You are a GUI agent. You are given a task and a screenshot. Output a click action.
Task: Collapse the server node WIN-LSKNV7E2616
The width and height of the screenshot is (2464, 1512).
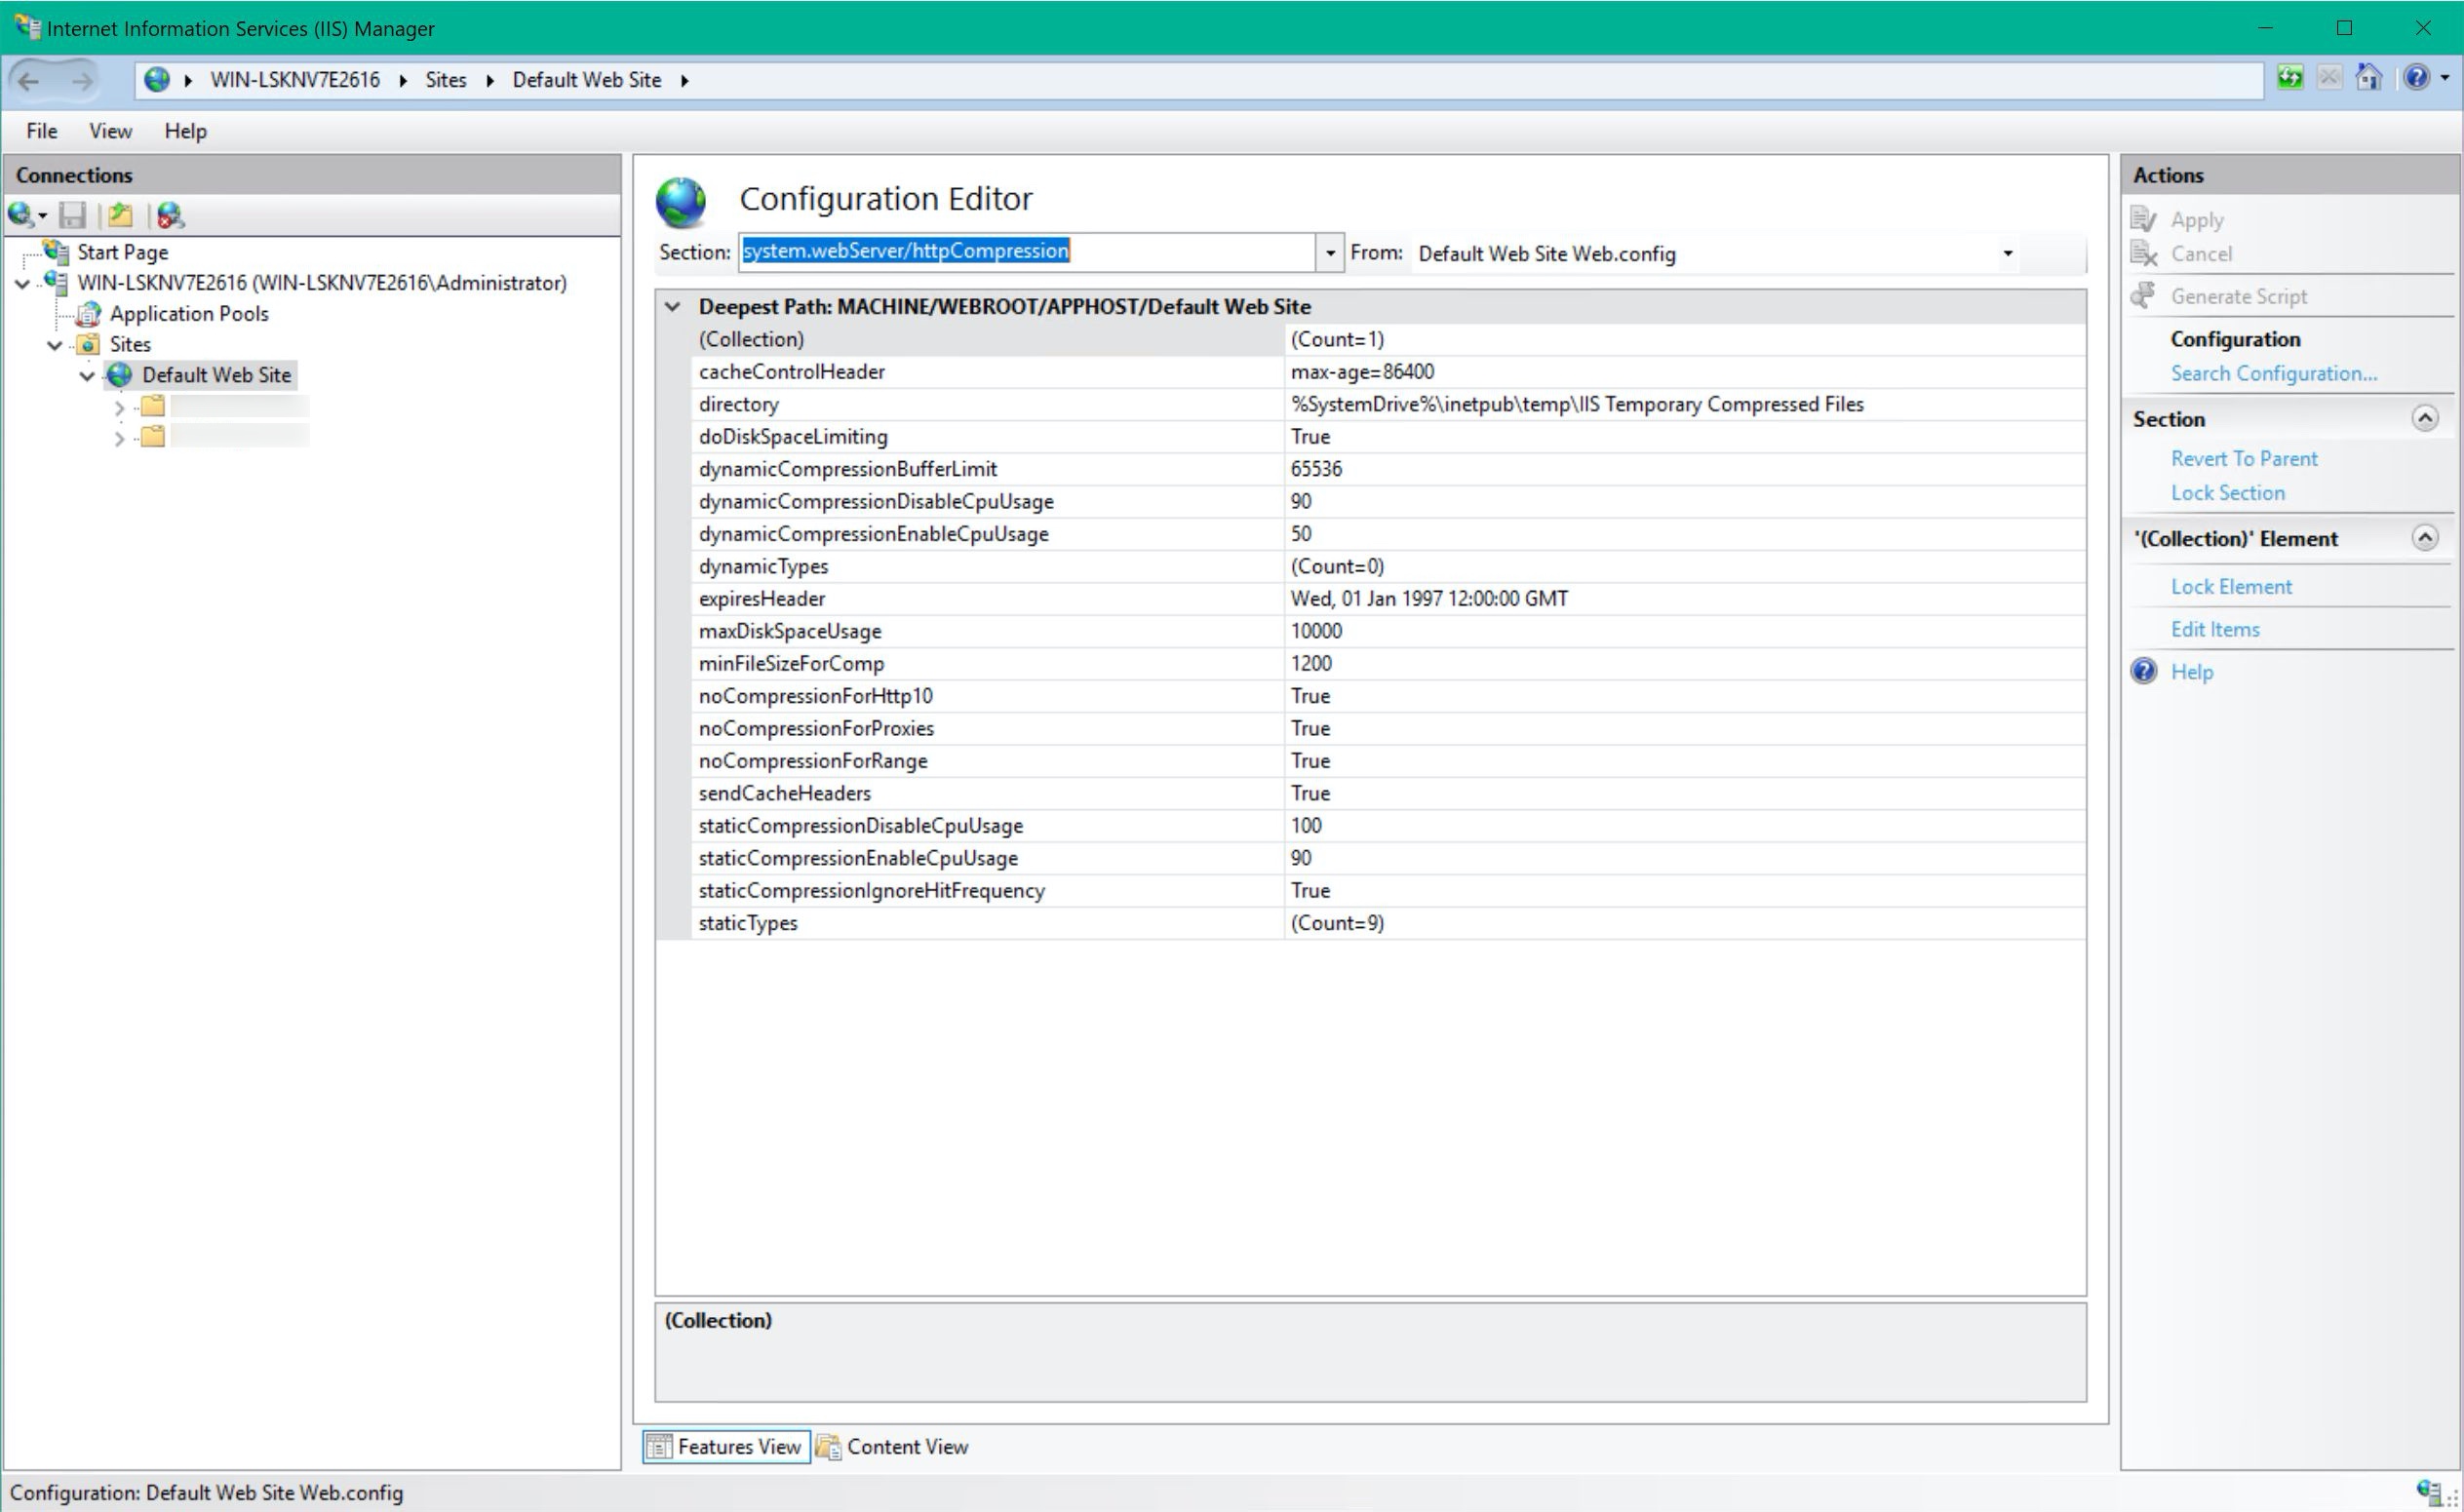[x=22, y=284]
